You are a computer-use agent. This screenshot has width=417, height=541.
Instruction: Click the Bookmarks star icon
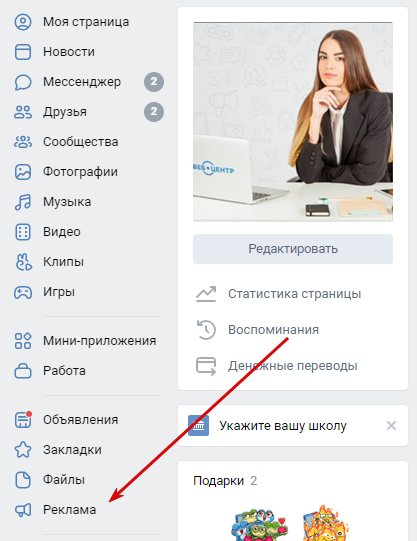(x=23, y=450)
